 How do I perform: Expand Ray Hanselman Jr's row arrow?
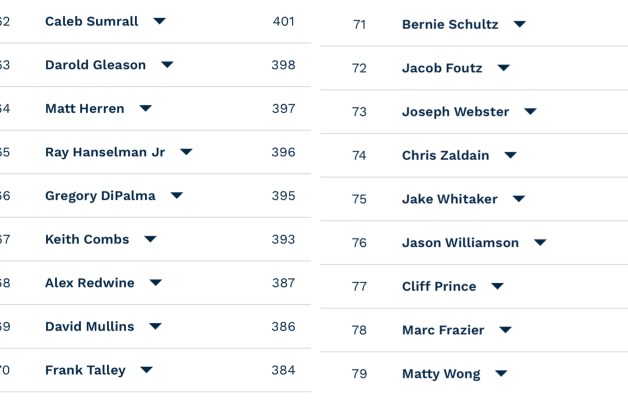click(186, 152)
